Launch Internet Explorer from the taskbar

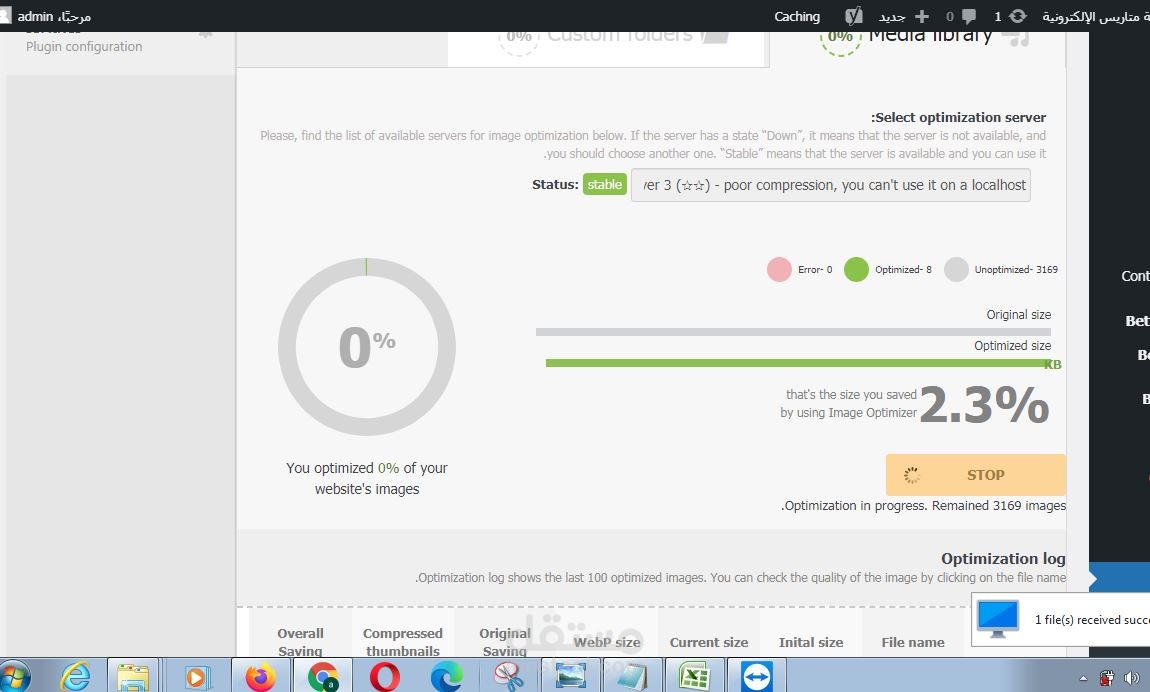coord(76,676)
